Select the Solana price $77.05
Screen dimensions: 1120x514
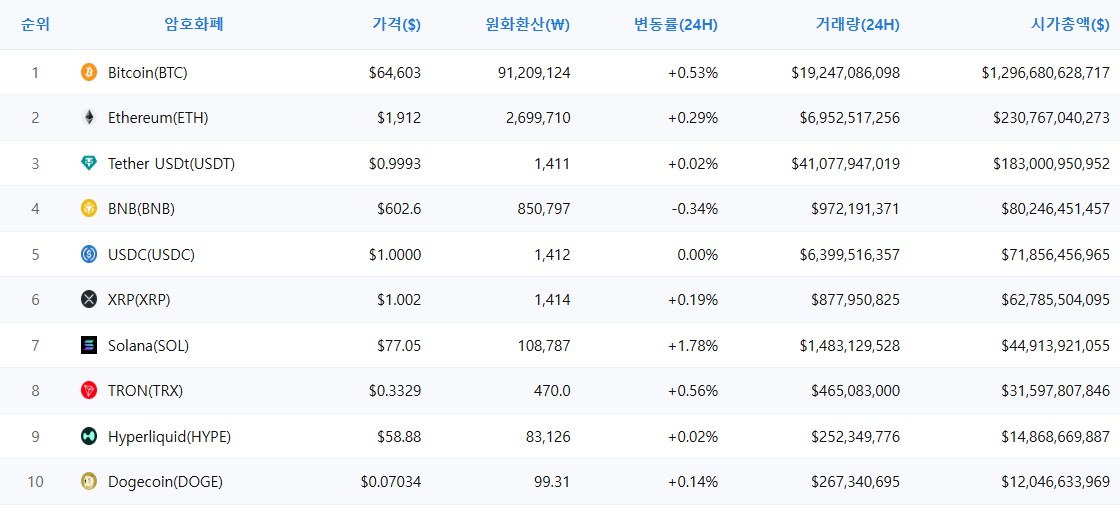[x=399, y=346]
